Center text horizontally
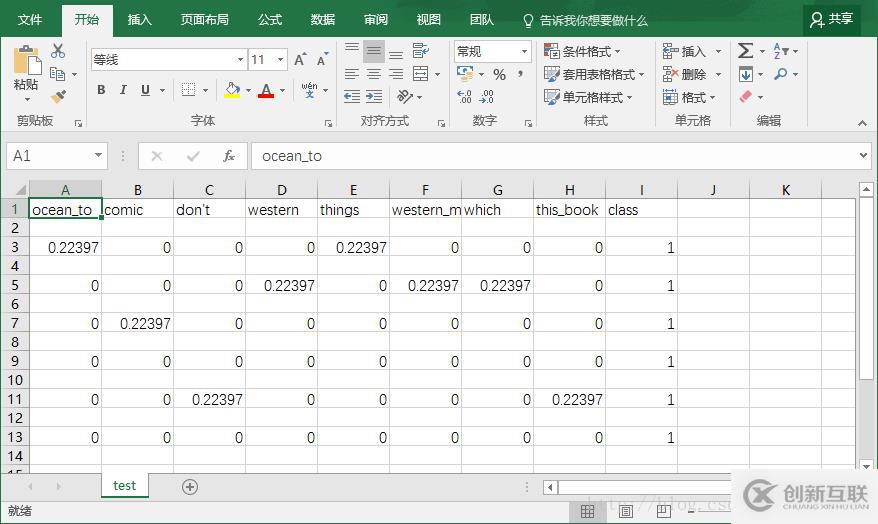 pyautogui.click(x=373, y=74)
